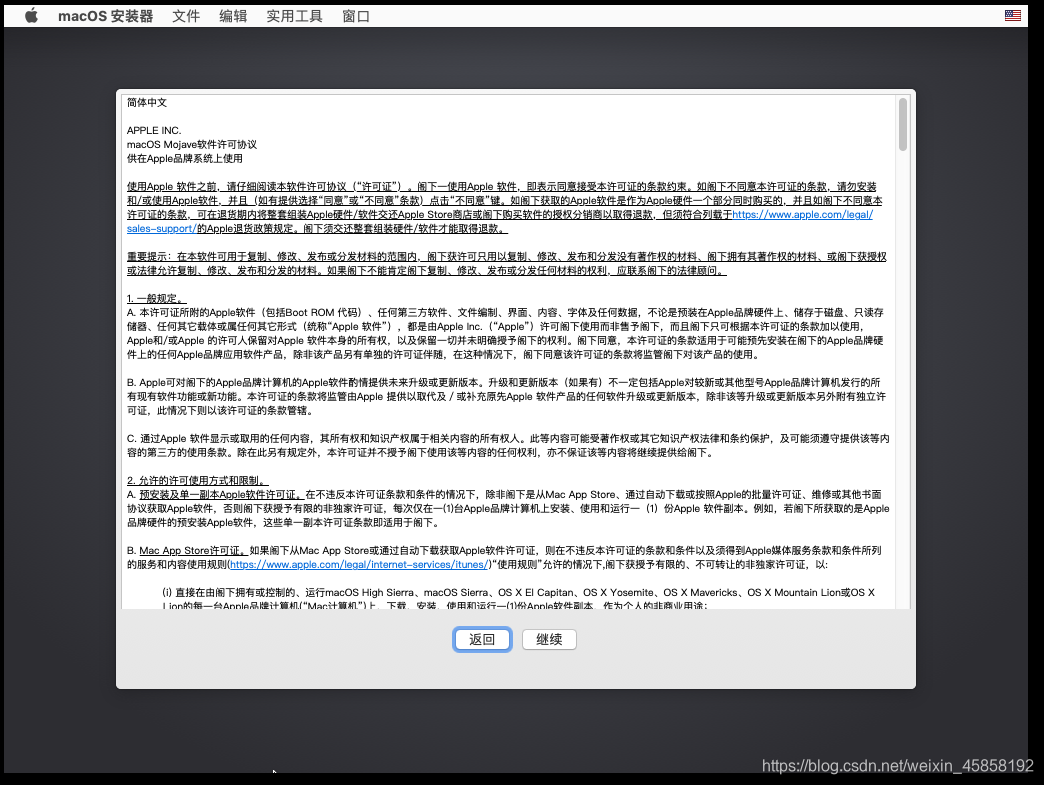Click the 2. 允许的许可使用方式和限制 heading

[x=198, y=480]
